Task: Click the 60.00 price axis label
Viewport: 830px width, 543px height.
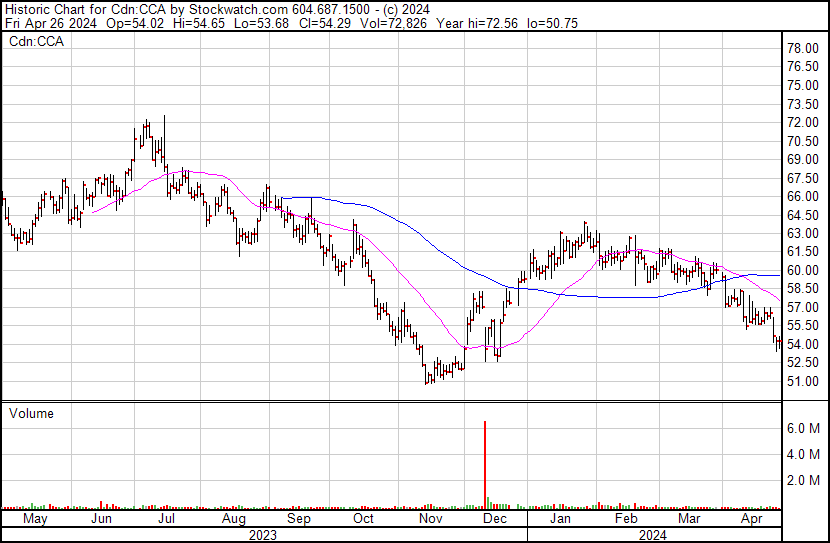Action: (803, 270)
